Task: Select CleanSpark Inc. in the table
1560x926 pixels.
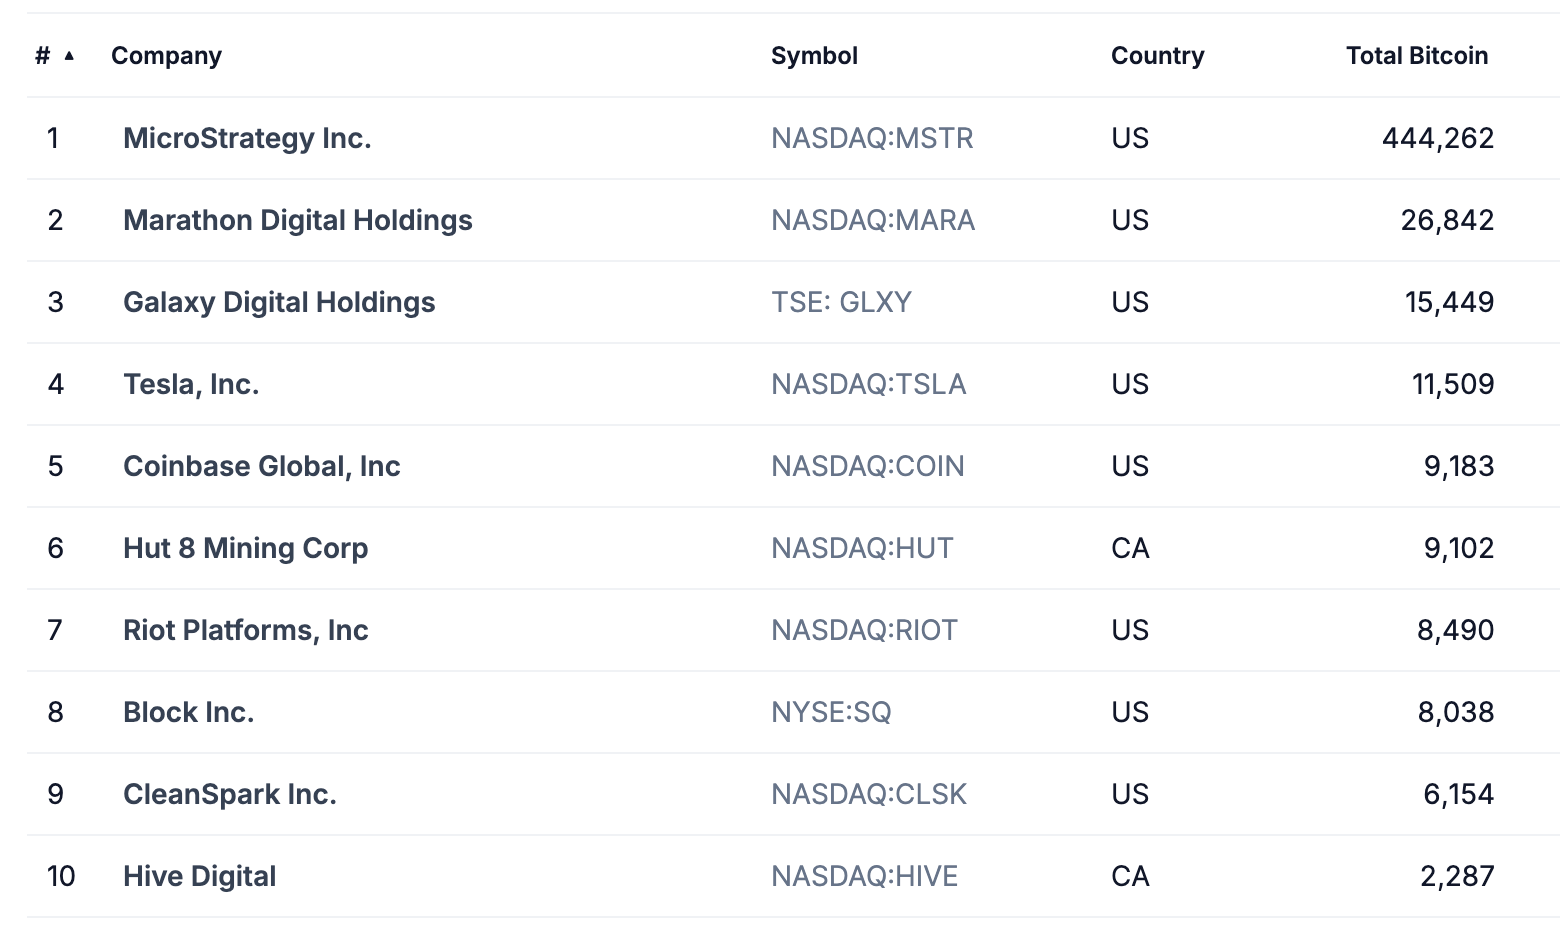Action: (x=229, y=794)
